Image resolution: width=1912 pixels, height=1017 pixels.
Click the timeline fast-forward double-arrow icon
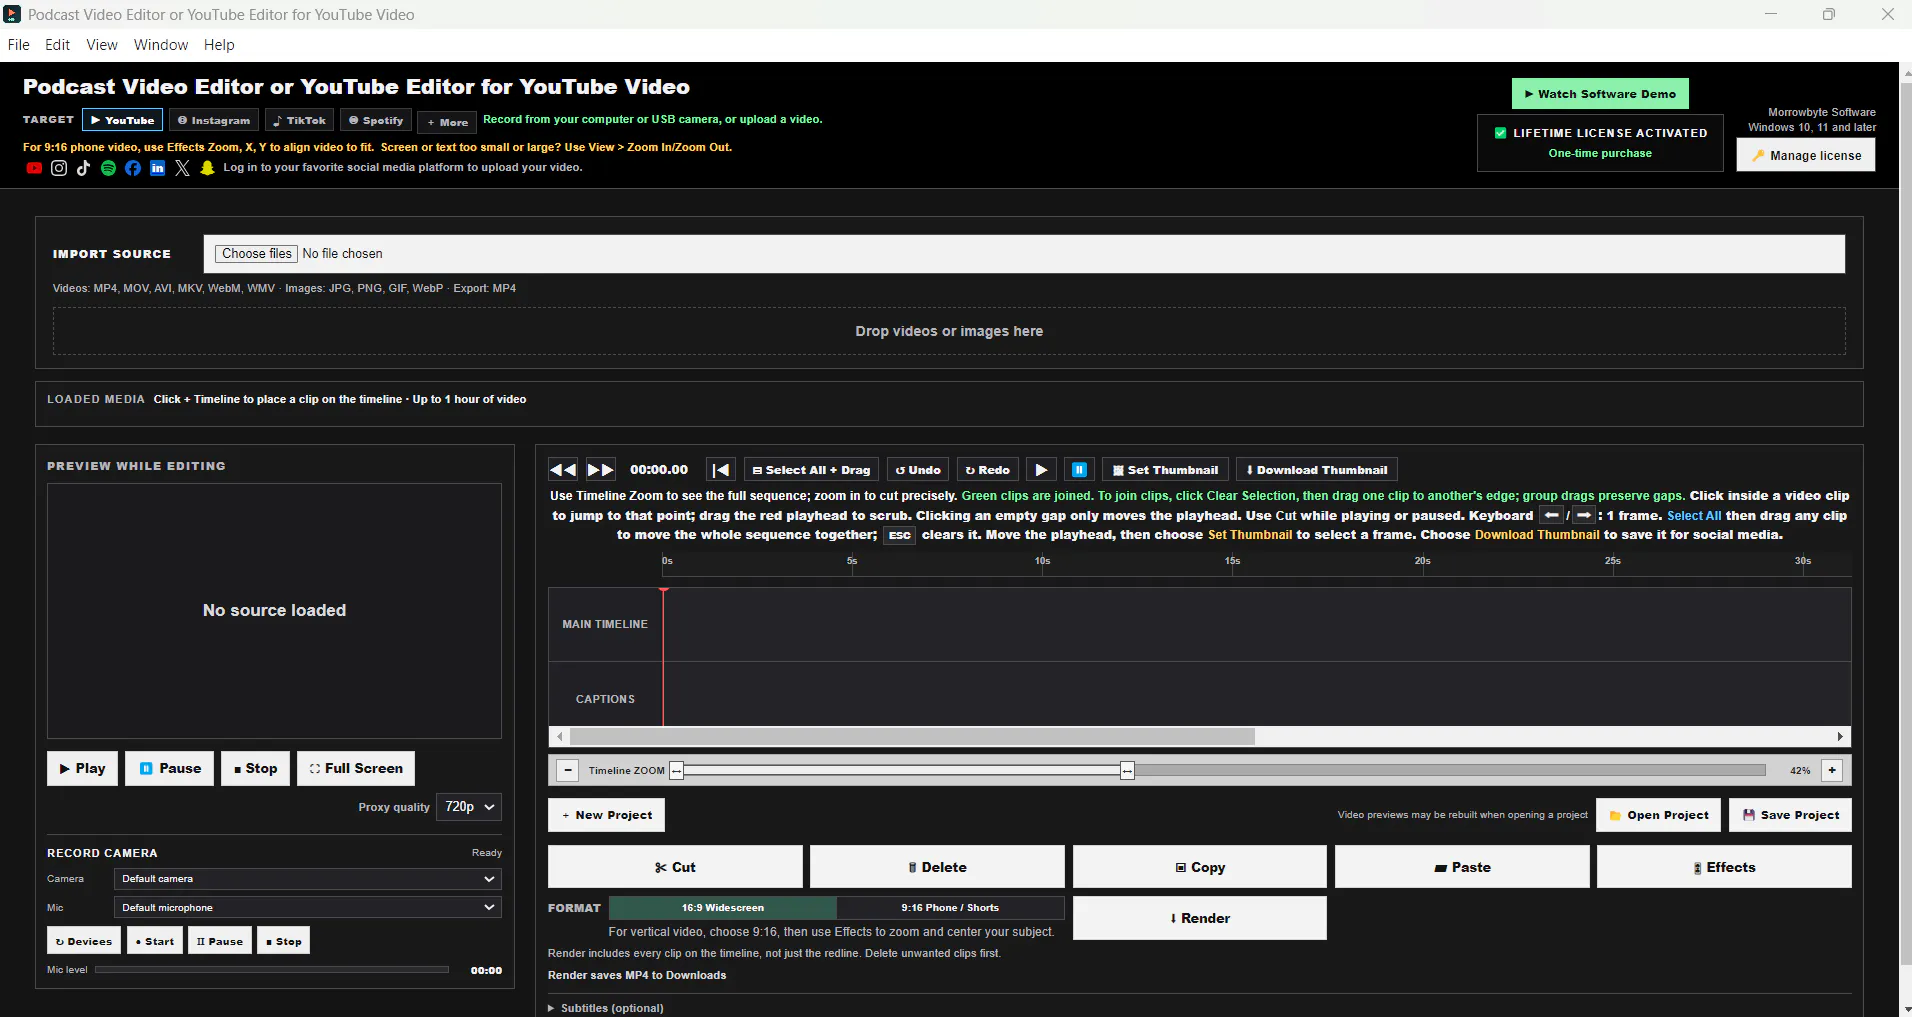601,470
